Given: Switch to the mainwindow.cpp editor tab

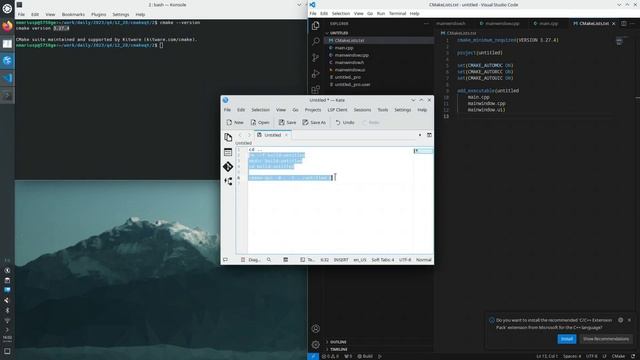Looking at the screenshot, I should point(499,24).
